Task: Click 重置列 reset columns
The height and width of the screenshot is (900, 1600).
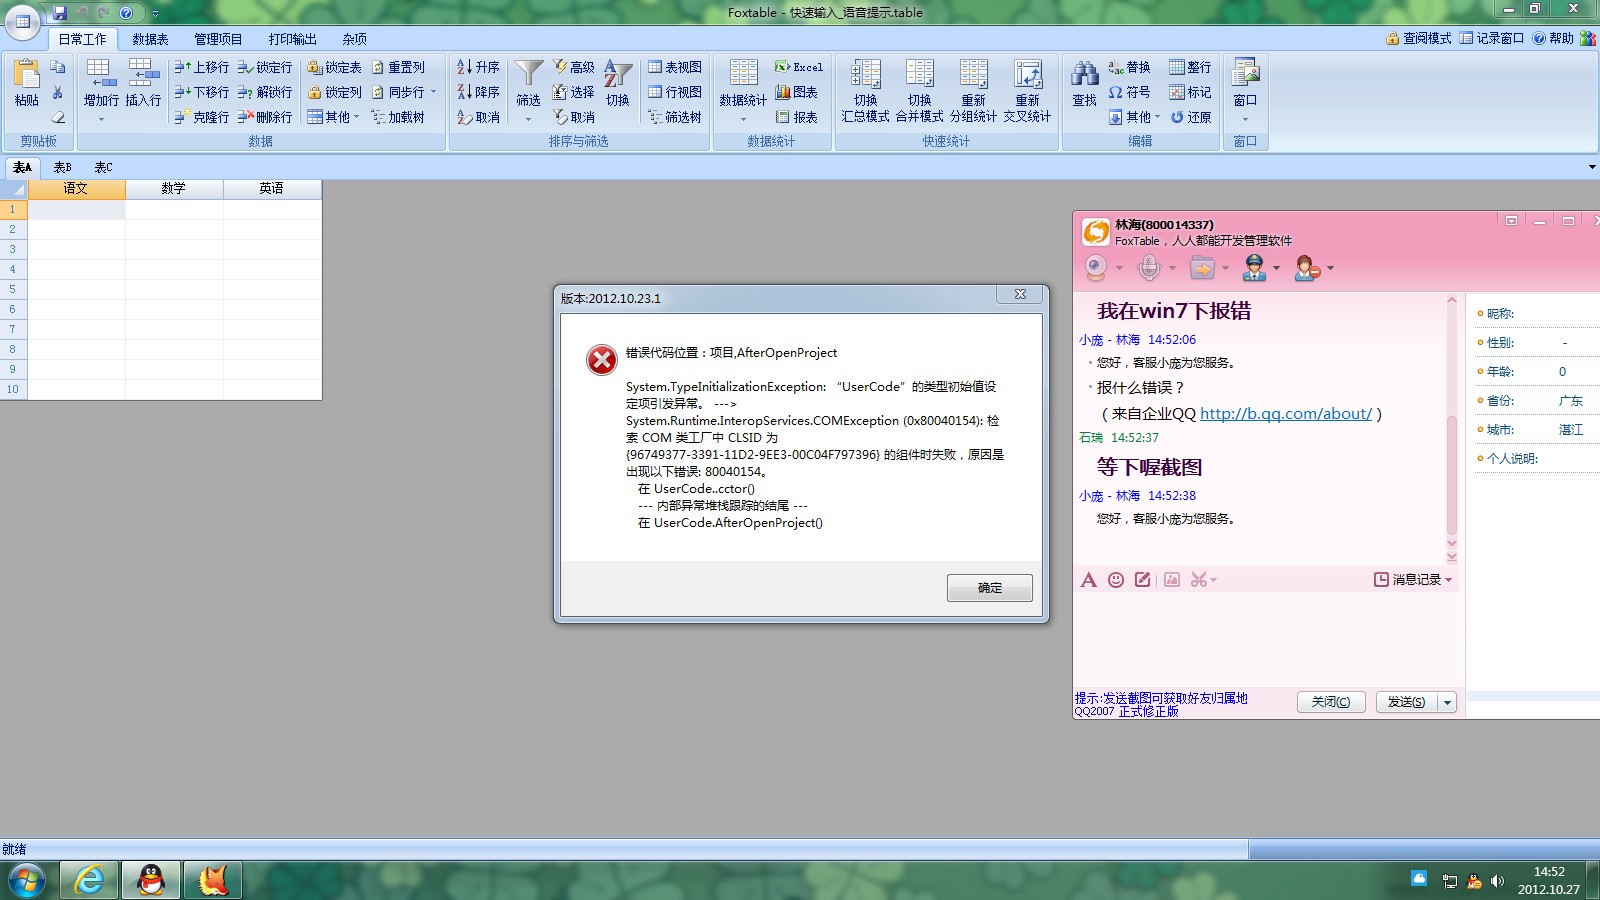Action: (x=398, y=67)
